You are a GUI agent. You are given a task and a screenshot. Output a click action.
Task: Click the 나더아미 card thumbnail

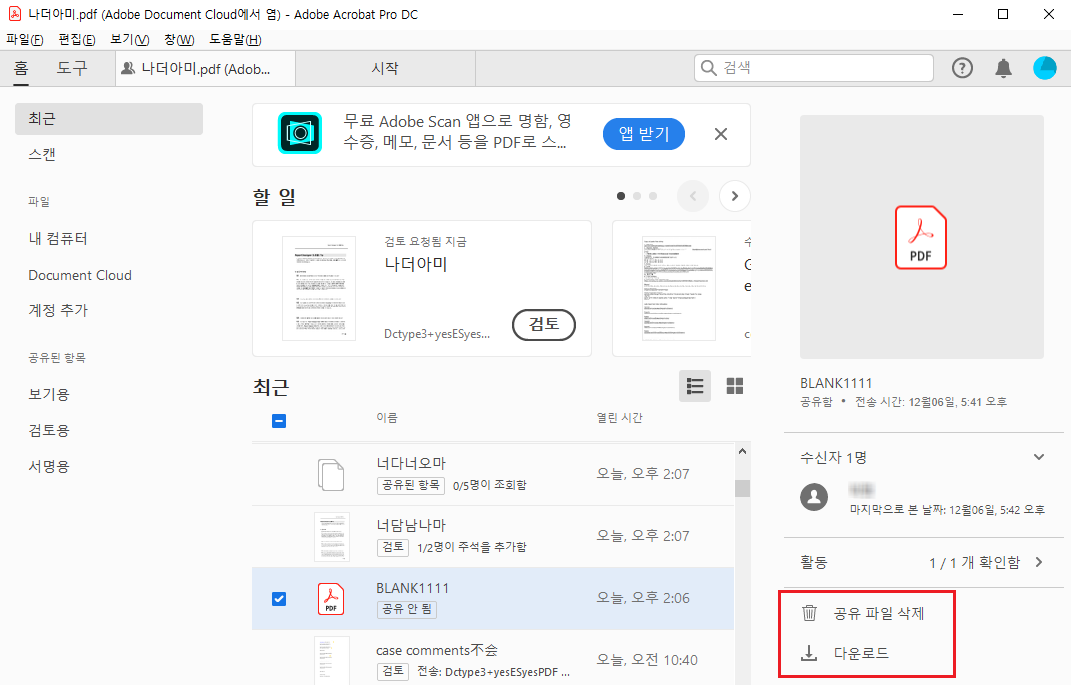click(x=319, y=288)
